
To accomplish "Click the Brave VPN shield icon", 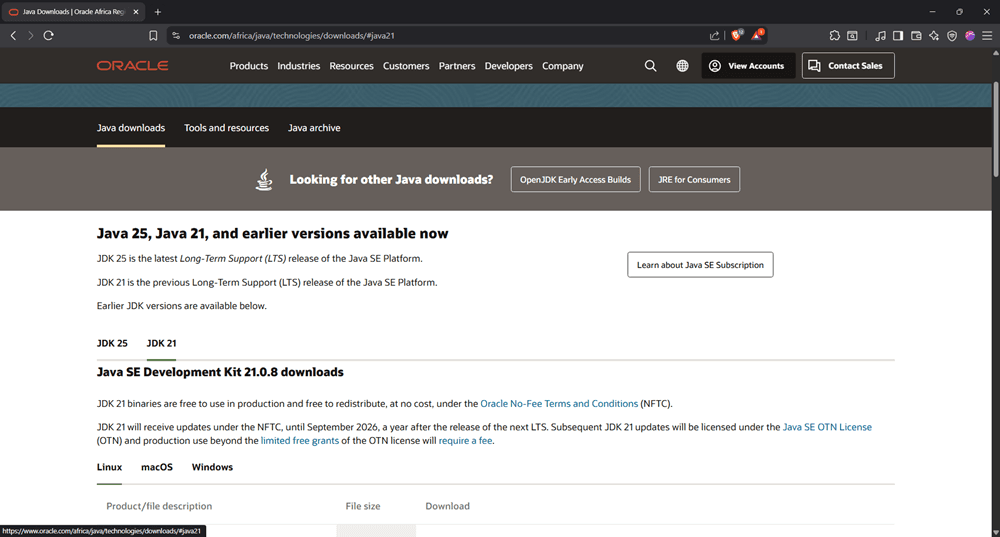I will point(952,35).
